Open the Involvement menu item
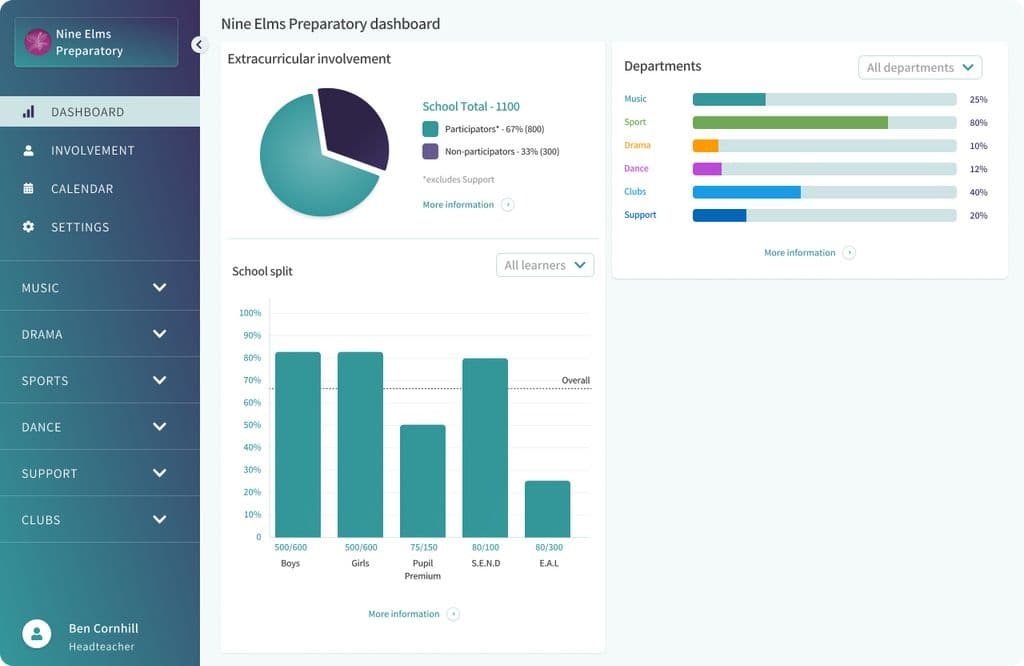 (x=92, y=150)
